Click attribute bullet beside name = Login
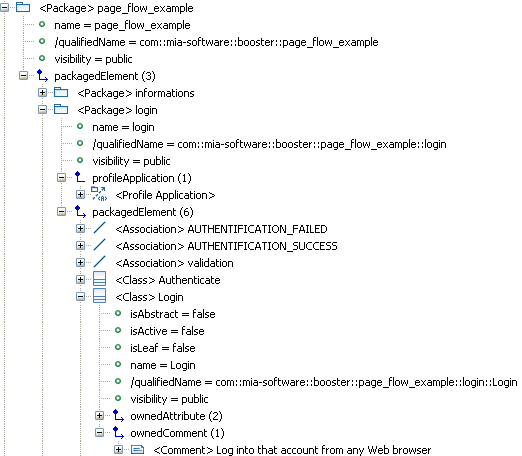 pos(118,364)
